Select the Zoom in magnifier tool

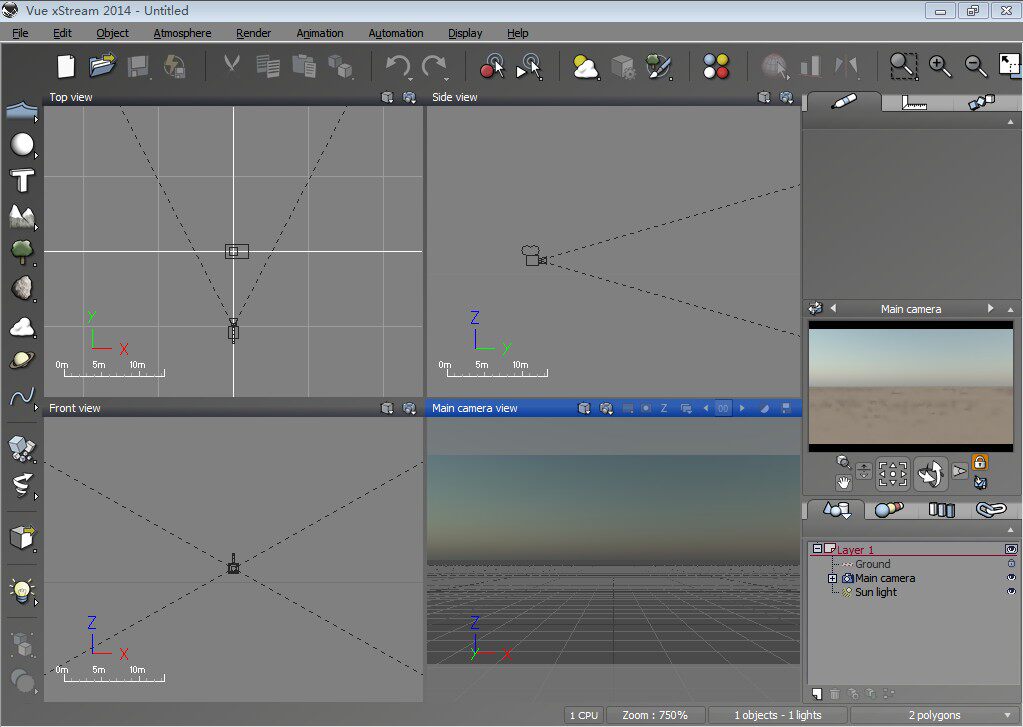tap(940, 66)
